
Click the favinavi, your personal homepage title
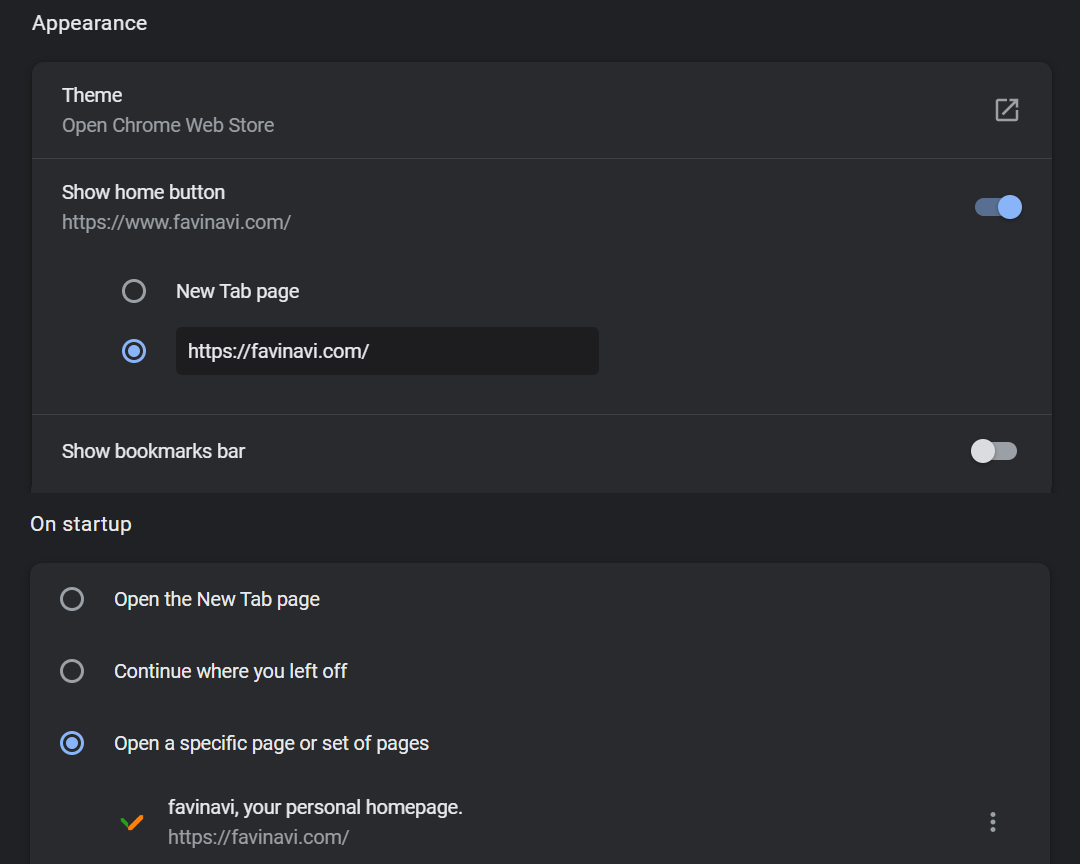pyautogui.click(x=315, y=807)
